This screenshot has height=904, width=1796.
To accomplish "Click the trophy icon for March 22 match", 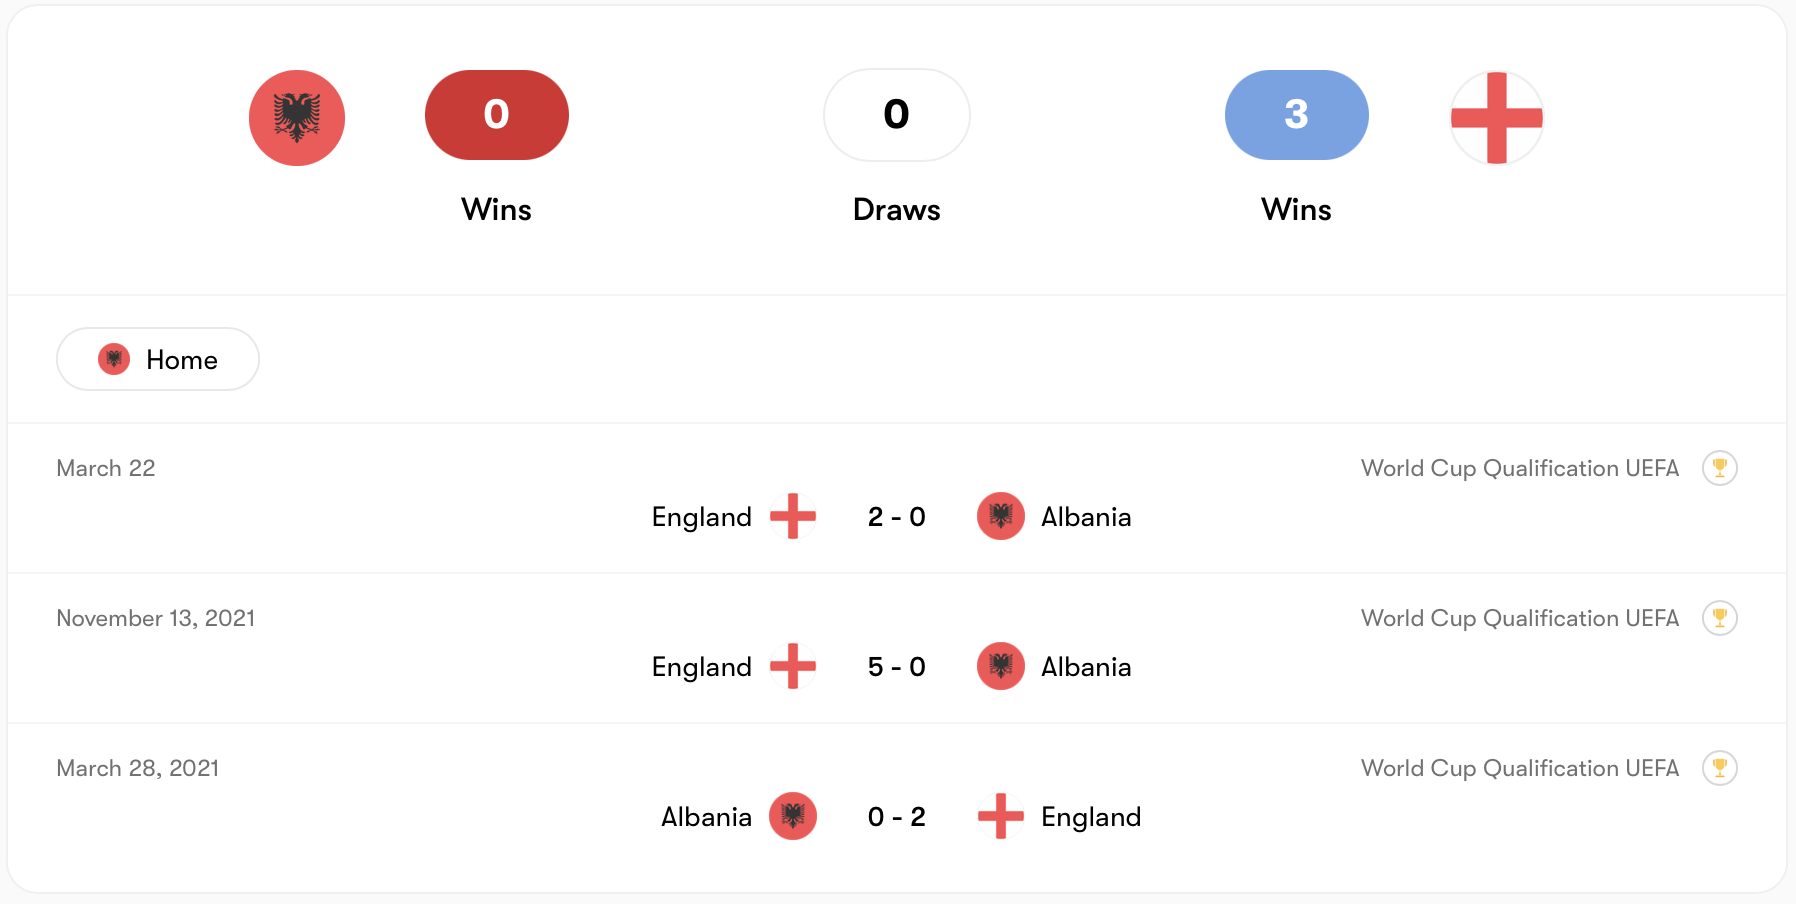I will [1719, 468].
